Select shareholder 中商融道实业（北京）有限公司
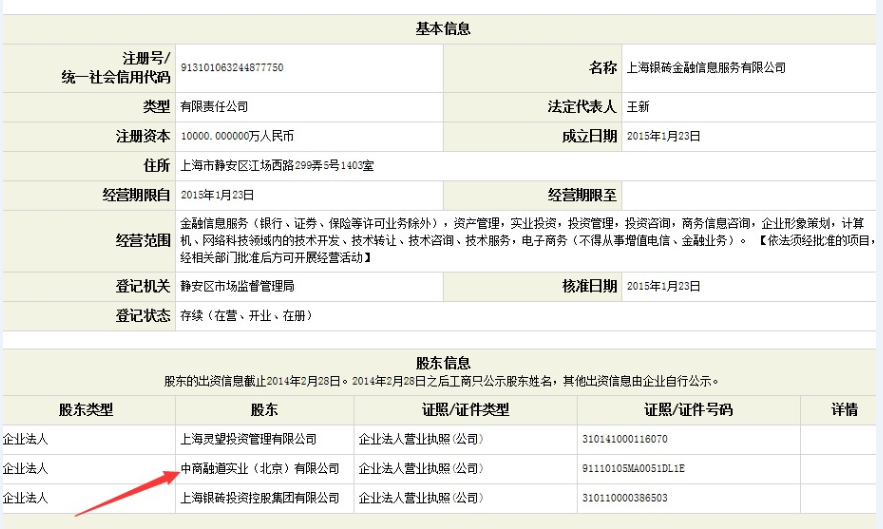 [260, 469]
